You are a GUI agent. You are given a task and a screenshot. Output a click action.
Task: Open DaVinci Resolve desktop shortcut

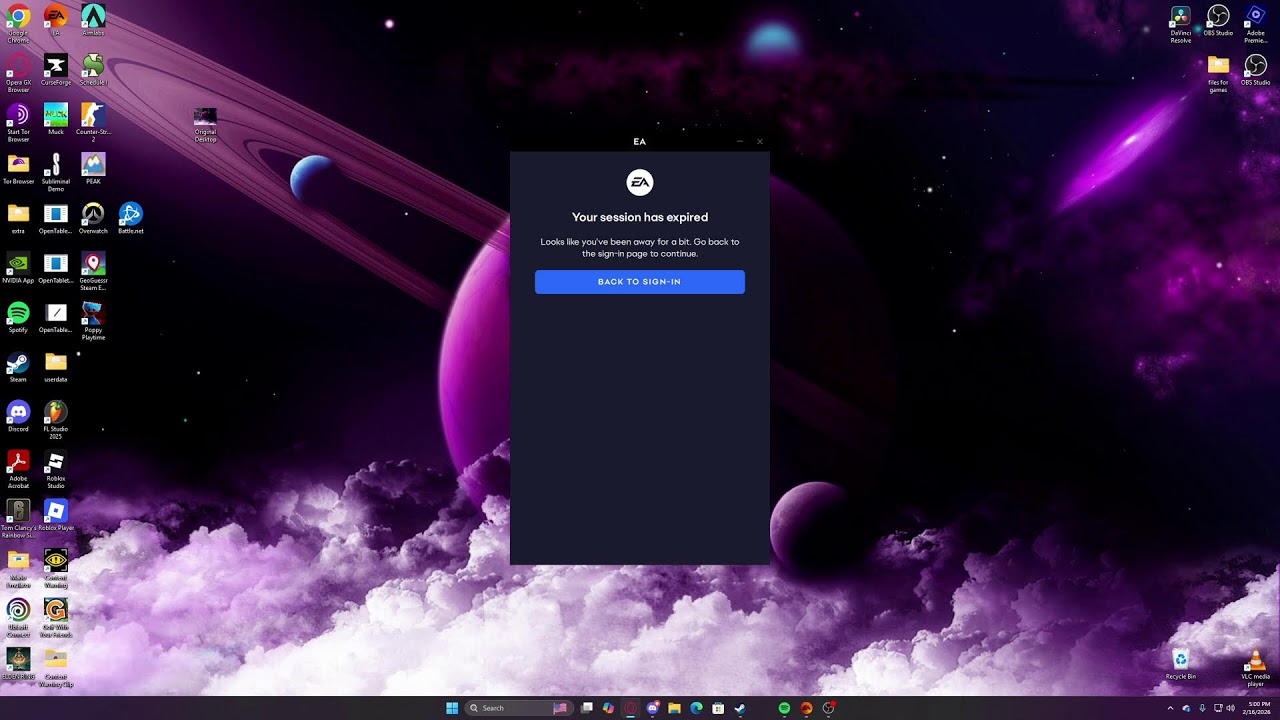coord(1181,24)
